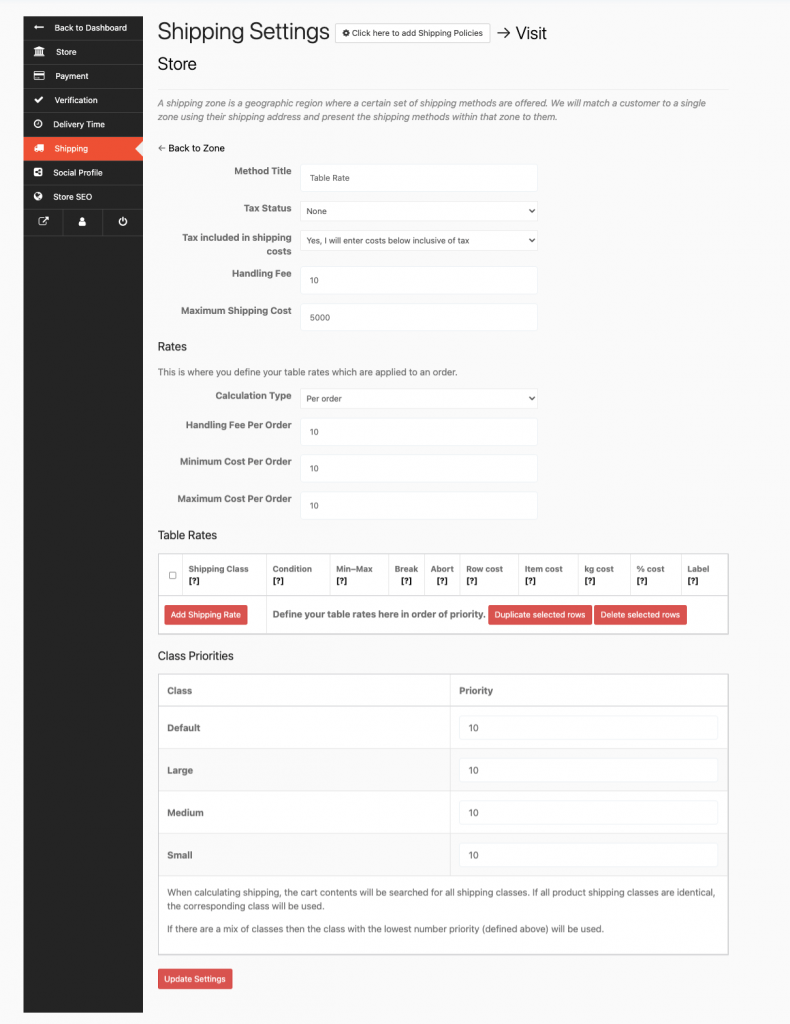Click the Shipping truck icon in sidebar
This screenshot has width=790, height=1024.
(39, 148)
